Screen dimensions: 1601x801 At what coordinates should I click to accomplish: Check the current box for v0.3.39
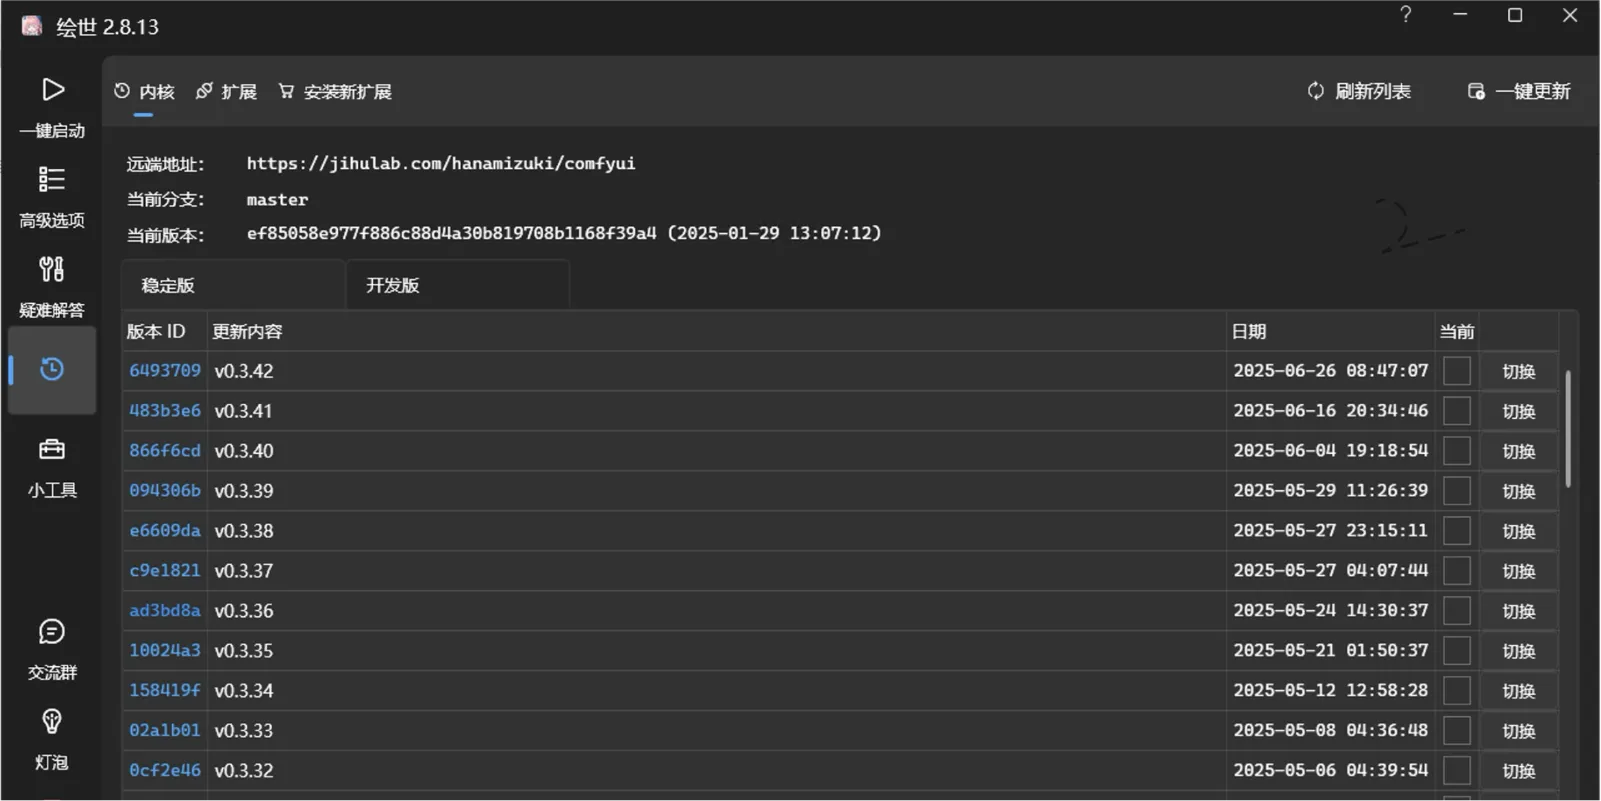(1457, 491)
